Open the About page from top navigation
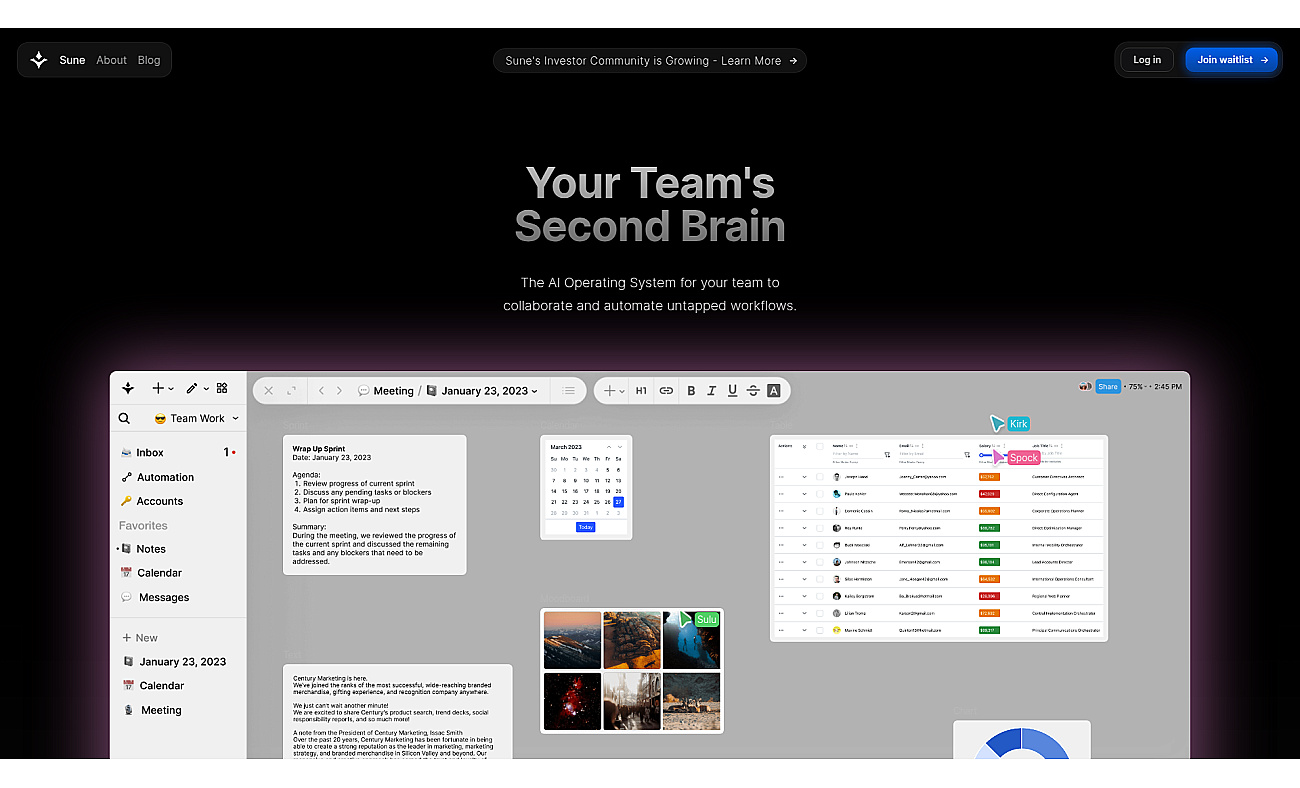1300x788 pixels. click(x=111, y=60)
